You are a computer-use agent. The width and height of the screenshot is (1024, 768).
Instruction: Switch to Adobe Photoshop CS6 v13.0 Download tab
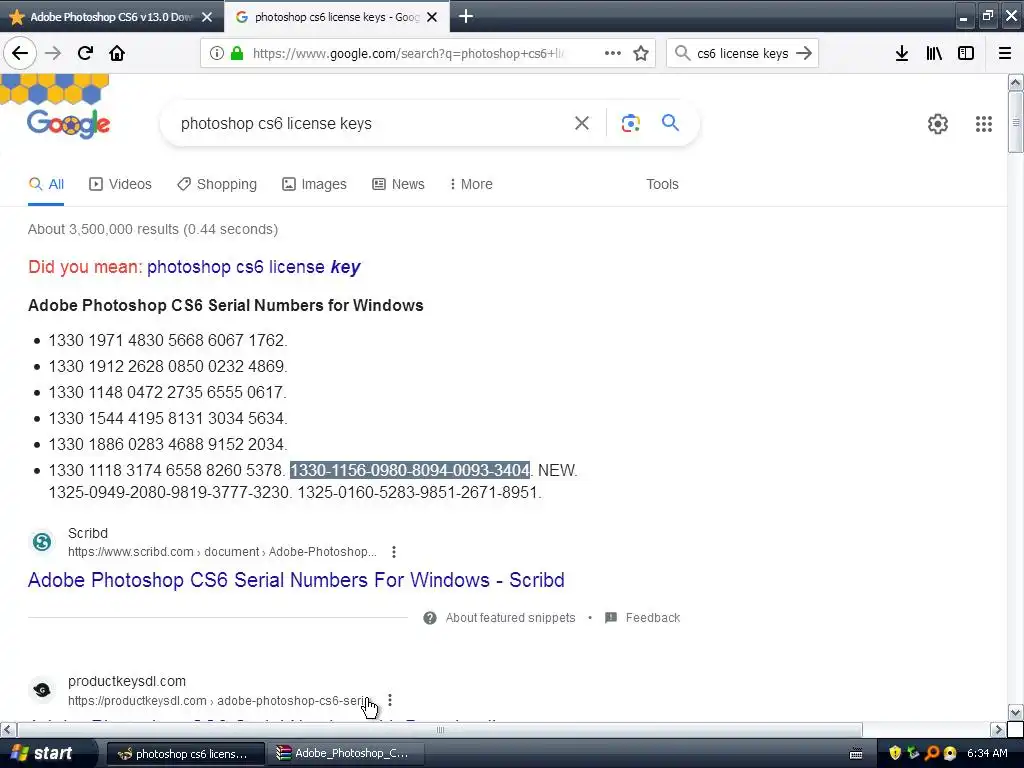(x=111, y=17)
